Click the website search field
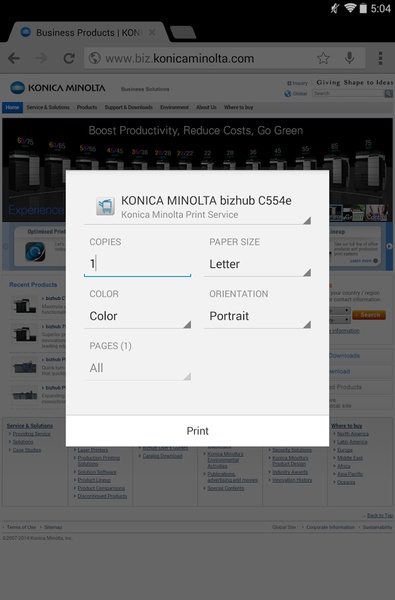395x600 pixels. coord(348,93)
